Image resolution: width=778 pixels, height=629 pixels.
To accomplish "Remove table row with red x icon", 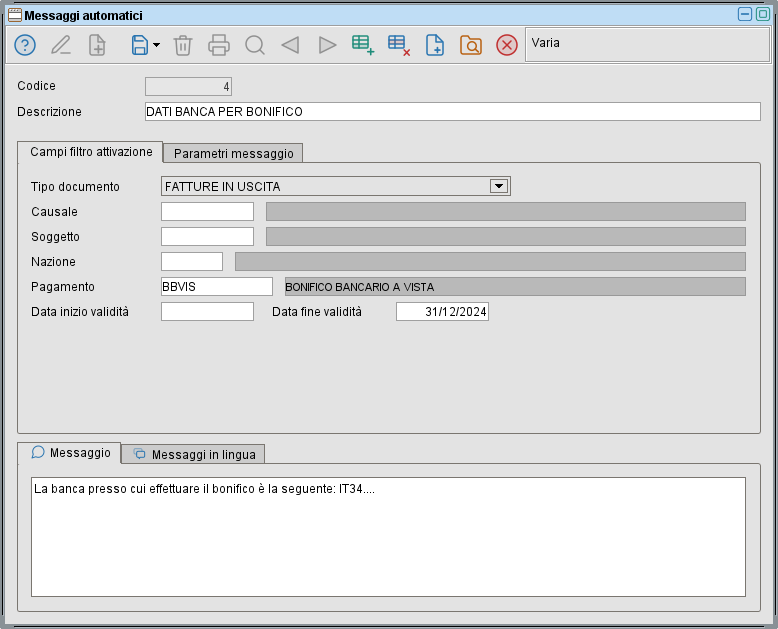I will click(x=399, y=45).
